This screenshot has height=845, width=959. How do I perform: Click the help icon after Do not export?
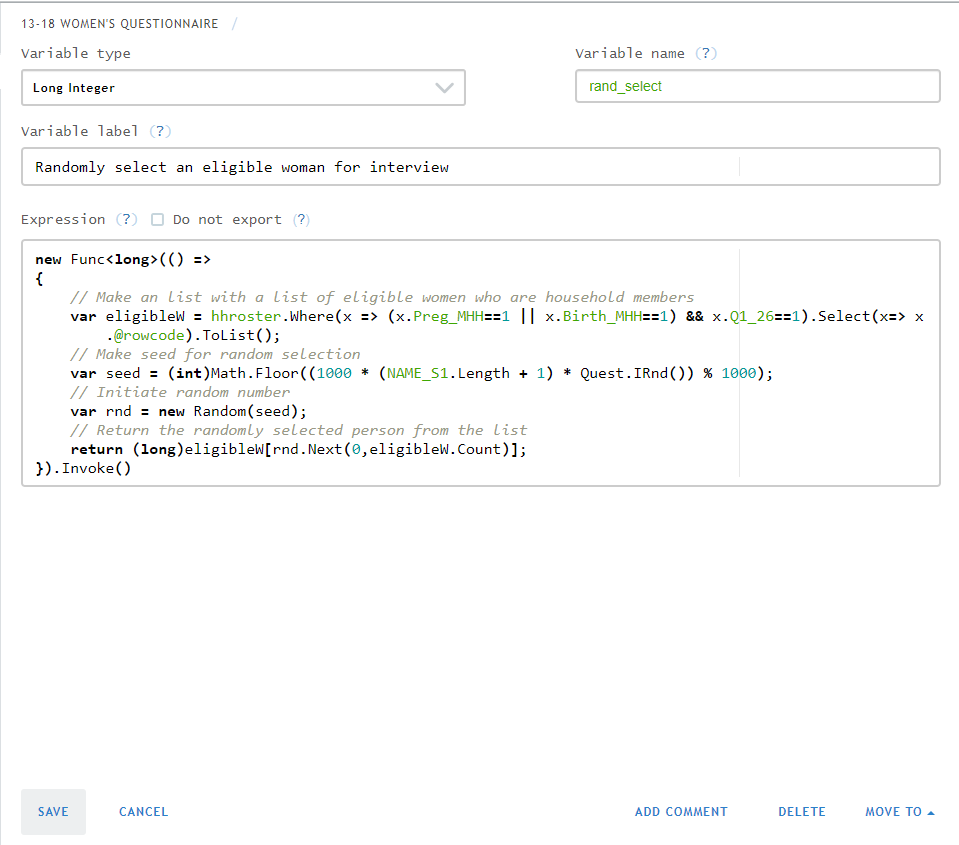click(301, 219)
